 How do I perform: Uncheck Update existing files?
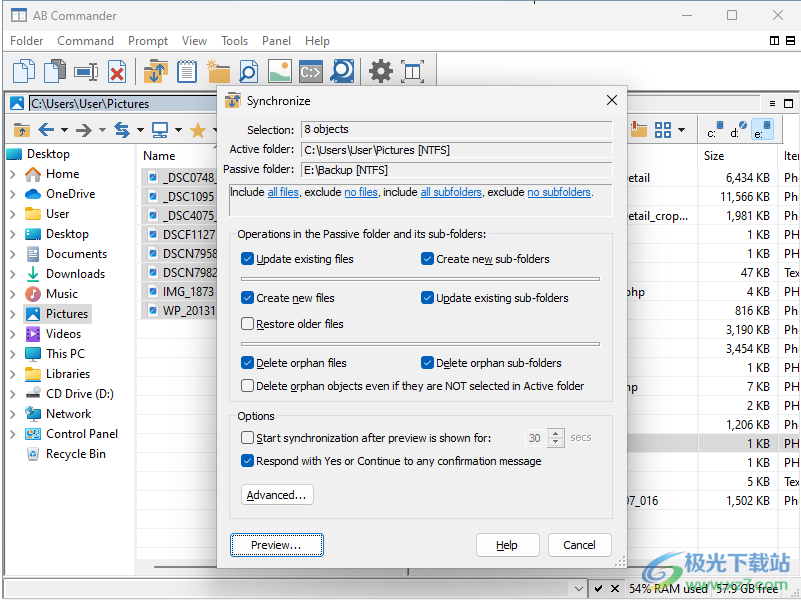[x=247, y=259]
